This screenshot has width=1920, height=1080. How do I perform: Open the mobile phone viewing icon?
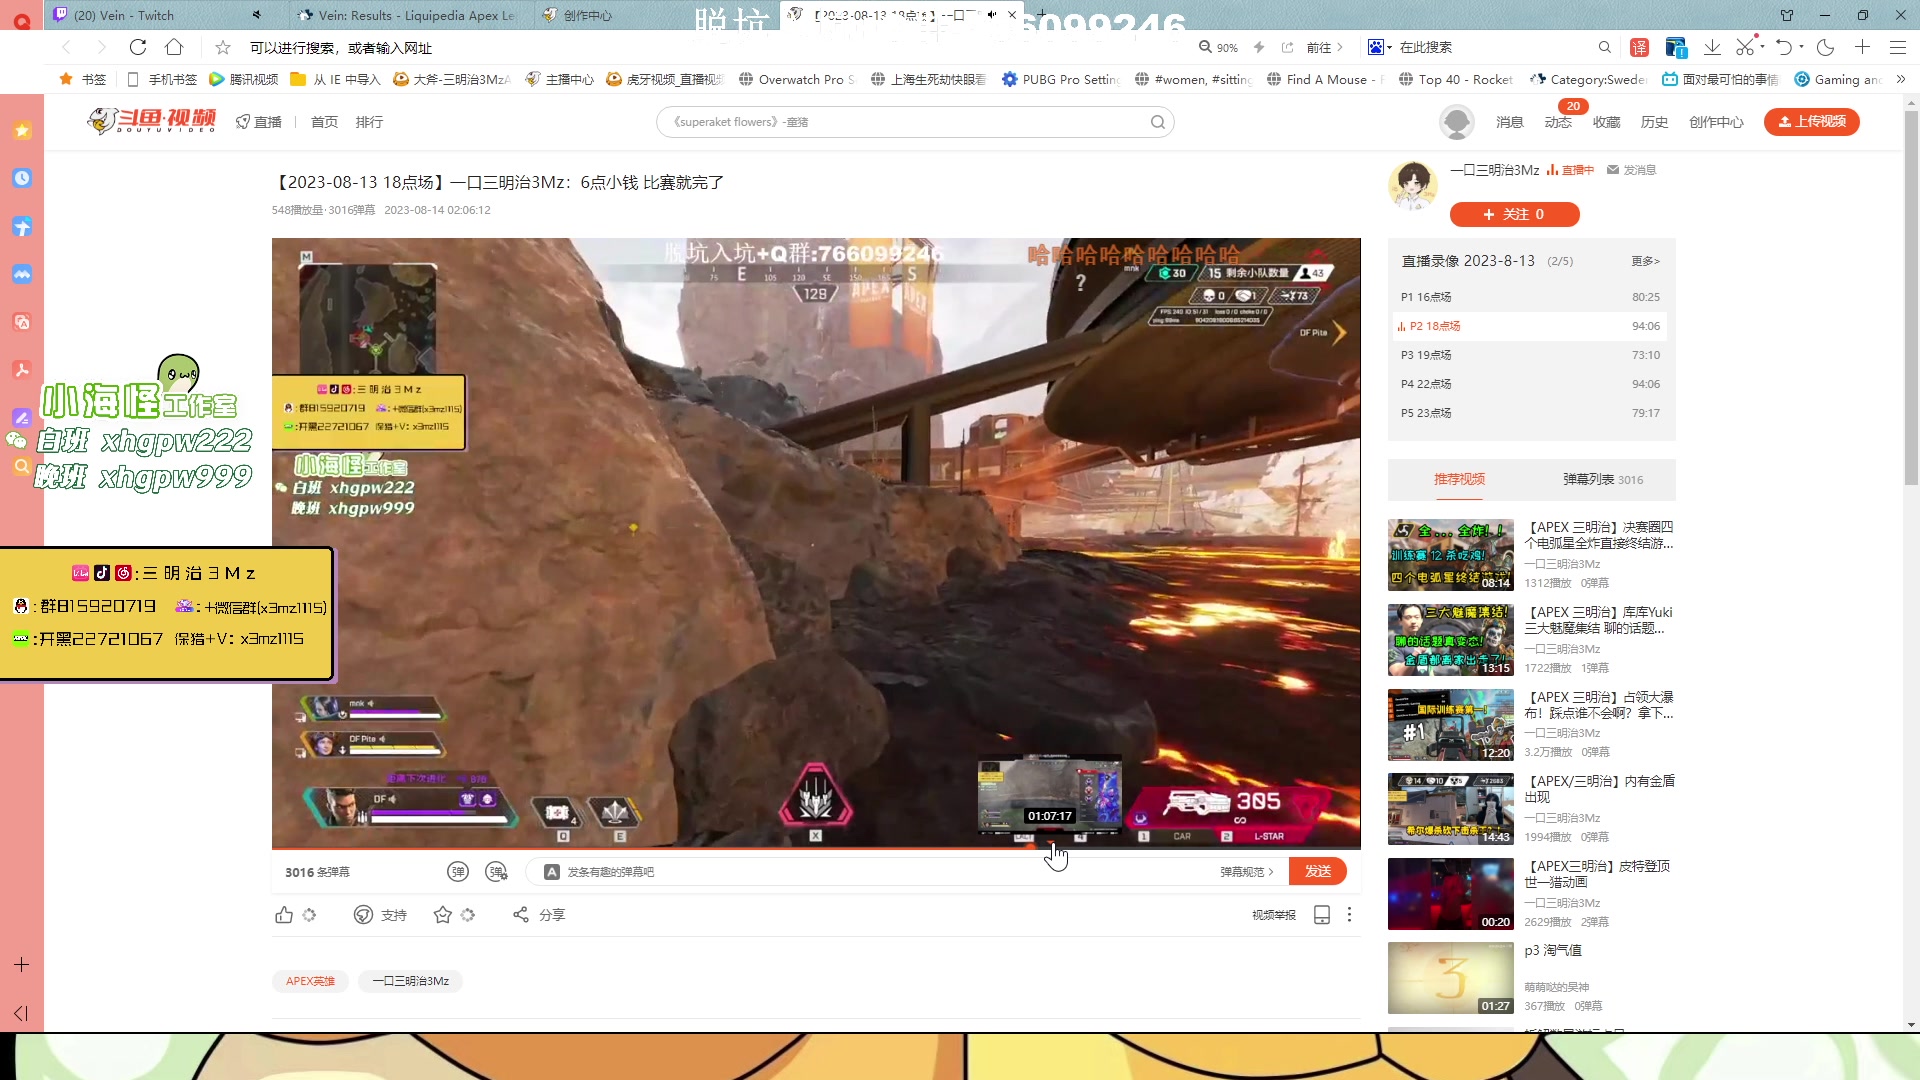(1321, 915)
